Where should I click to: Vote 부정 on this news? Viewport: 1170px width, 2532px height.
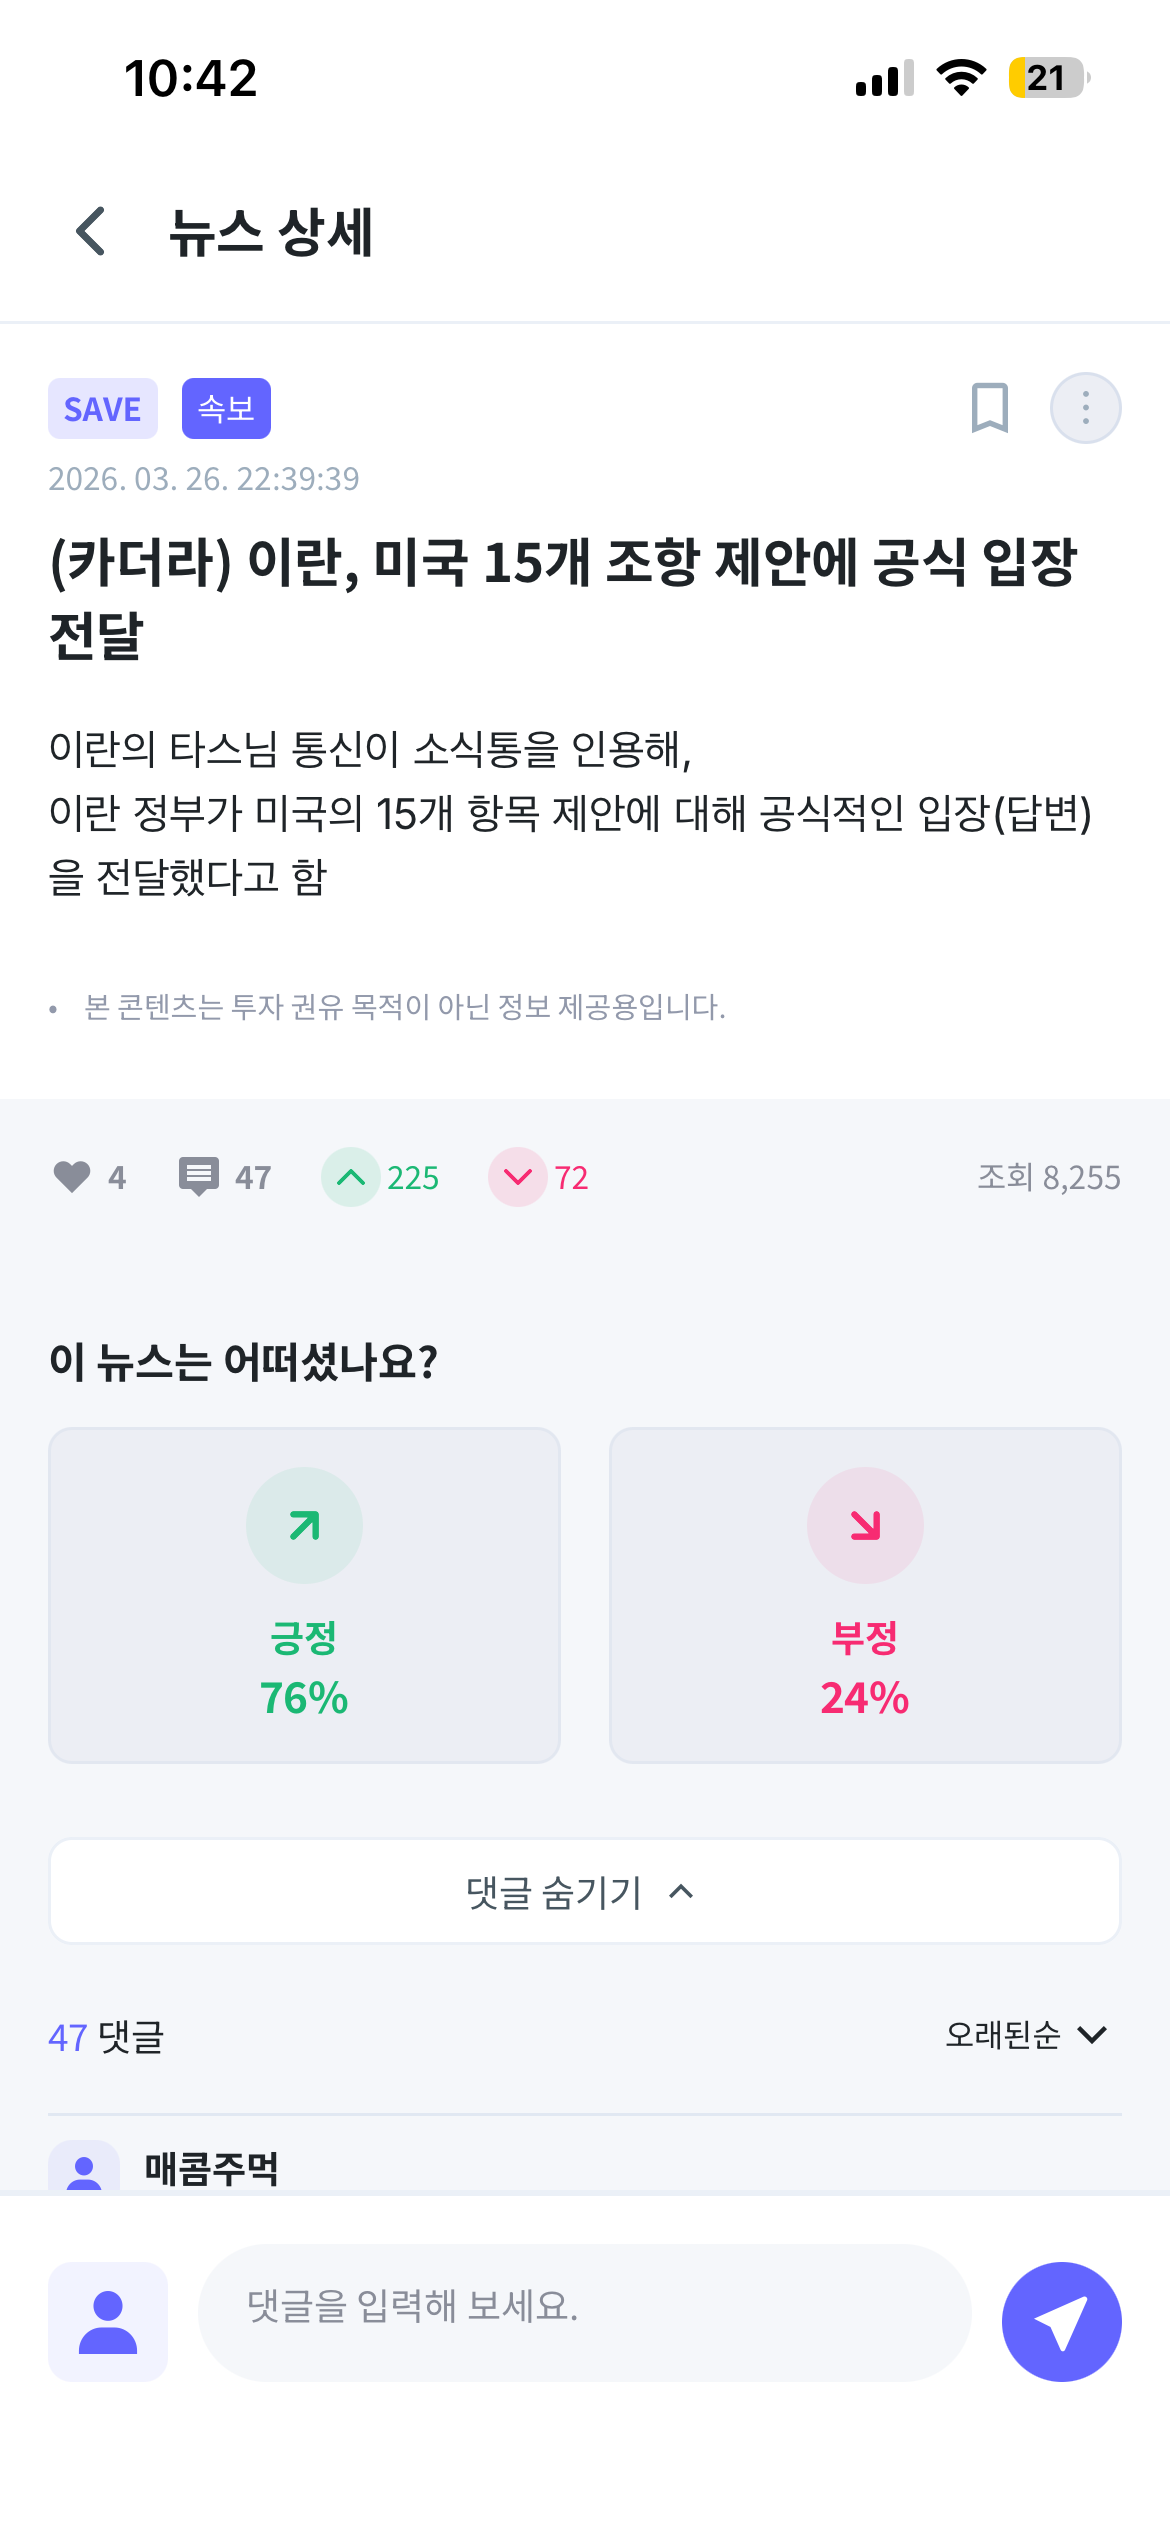pyautogui.click(x=865, y=1595)
